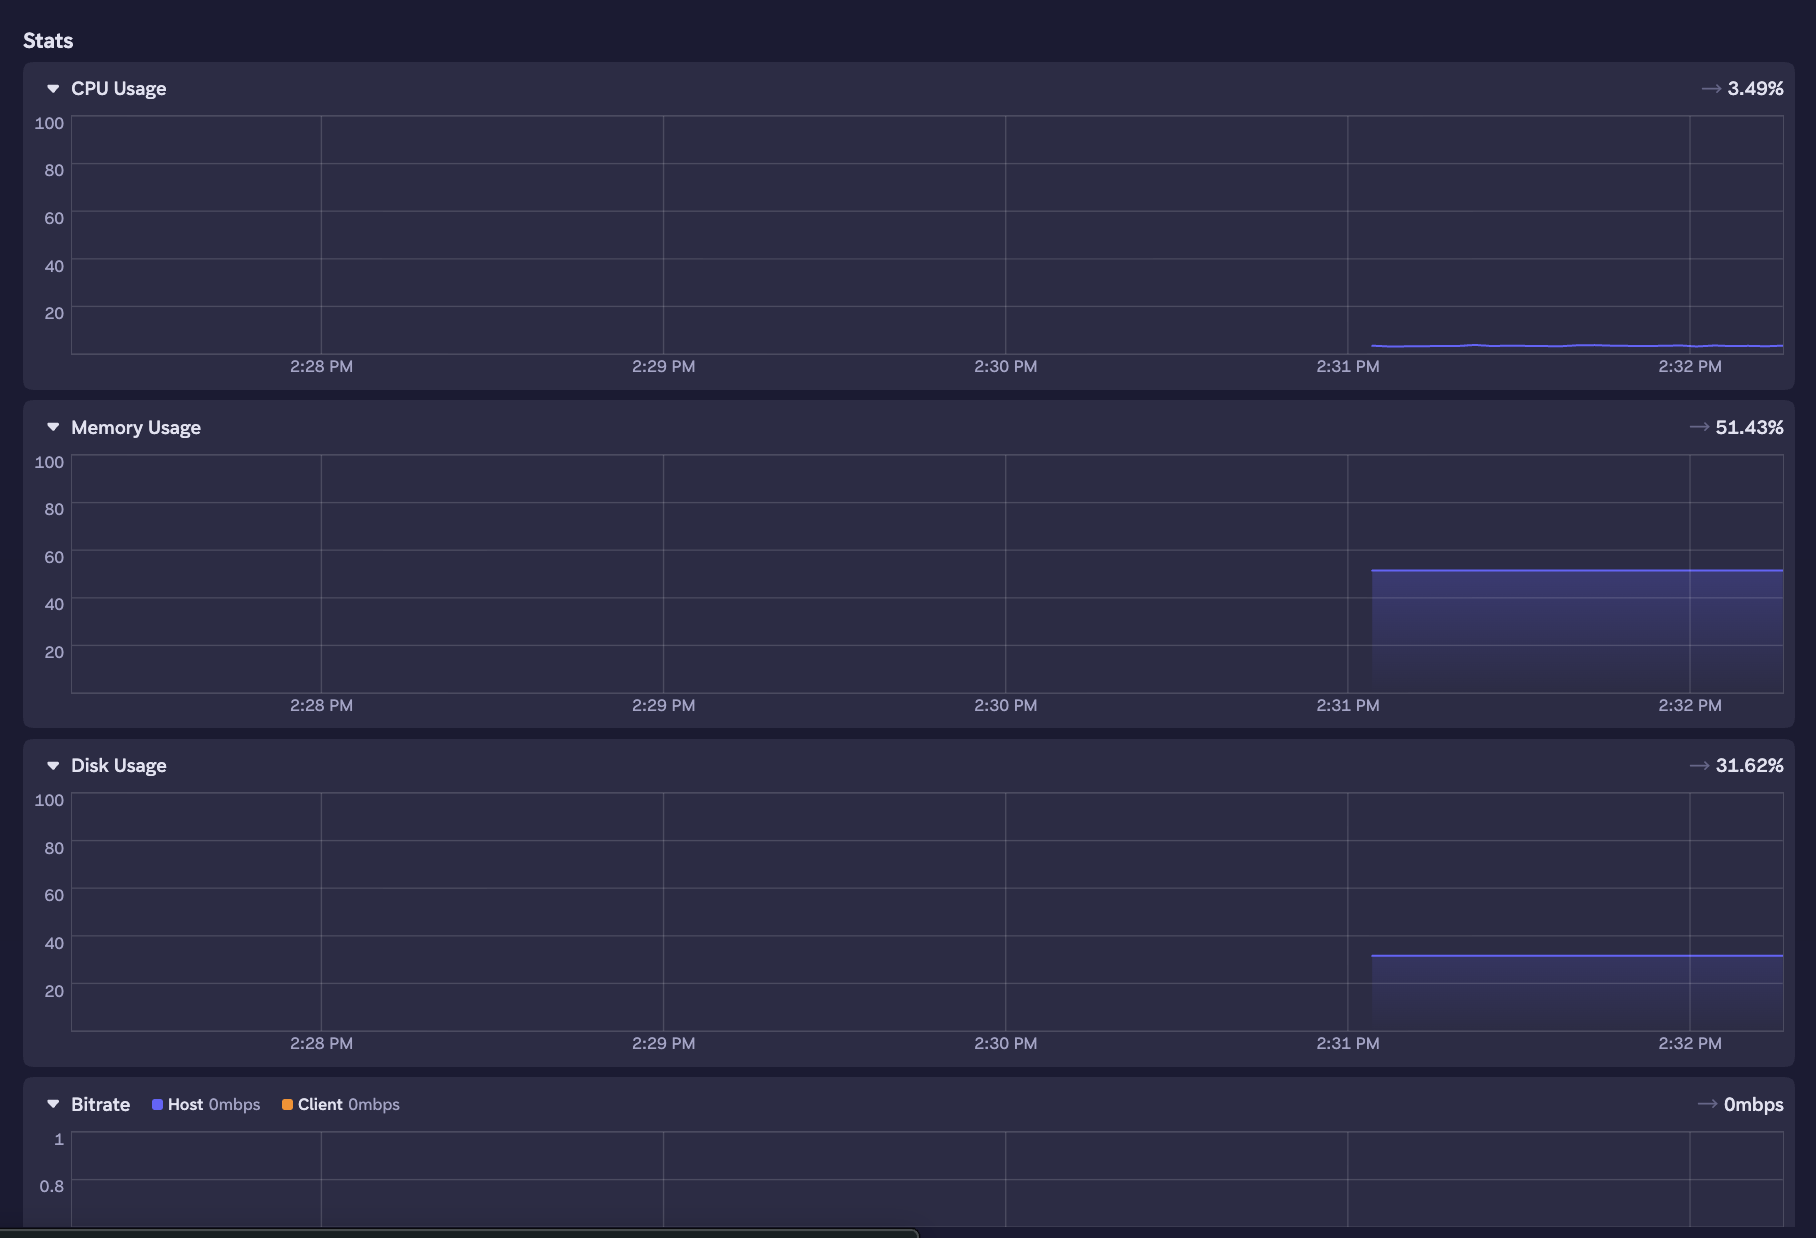Click the 100 axis label on CPU chart
Screen dimensions: 1816x1238
pyautogui.click(x=49, y=123)
